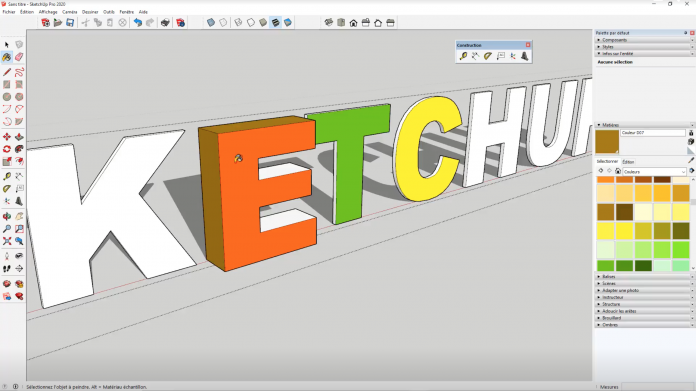Select the Scale tool

coord(7,162)
